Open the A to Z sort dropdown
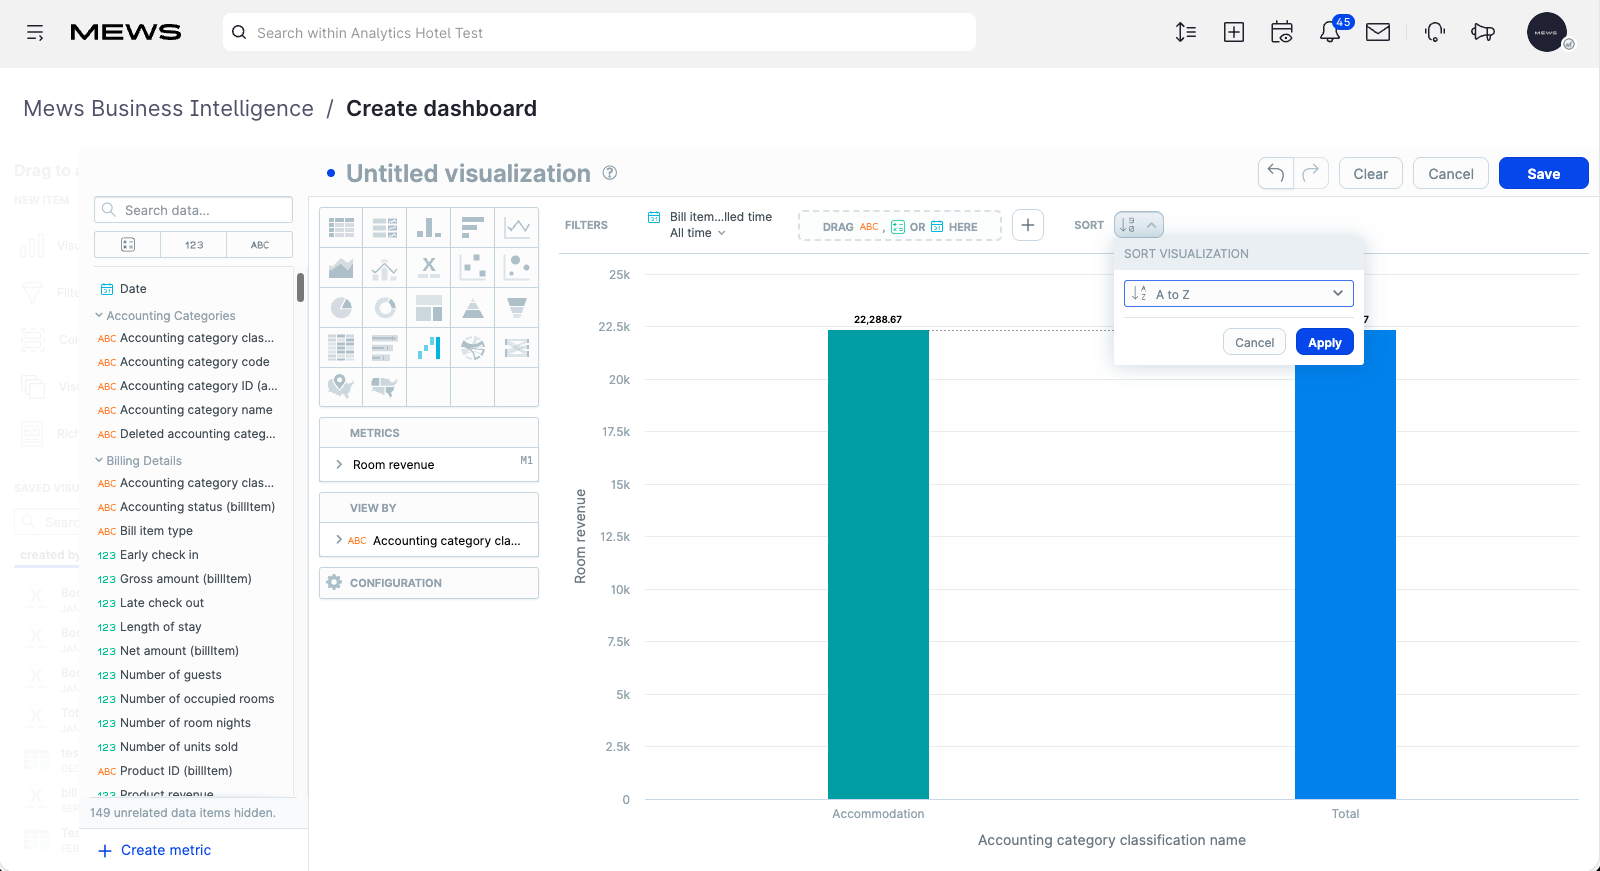This screenshot has height=871, width=1600. pyautogui.click(x=1239, y=293)
